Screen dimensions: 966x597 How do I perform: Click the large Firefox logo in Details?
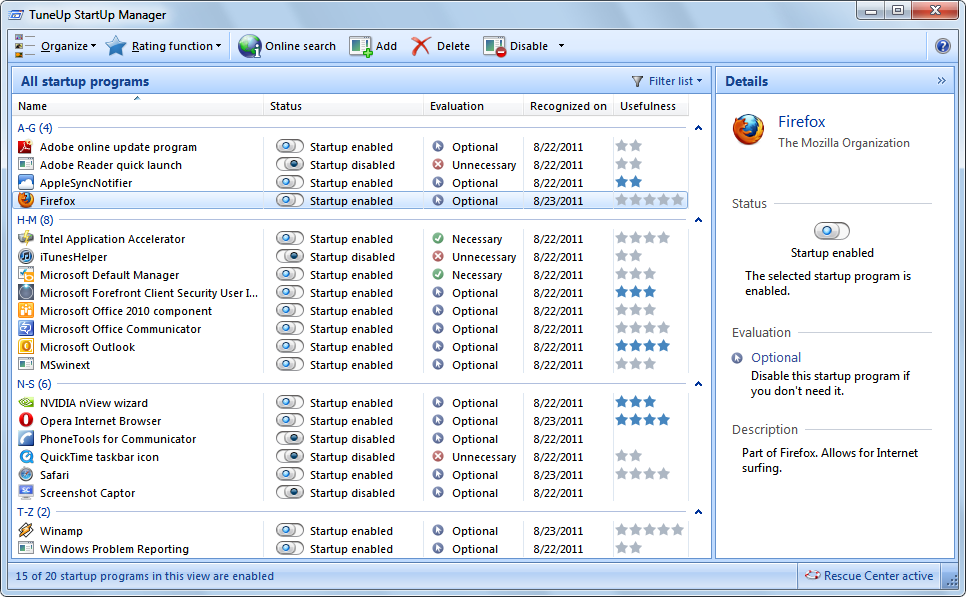pyautogui.click(x=749, y=130)
